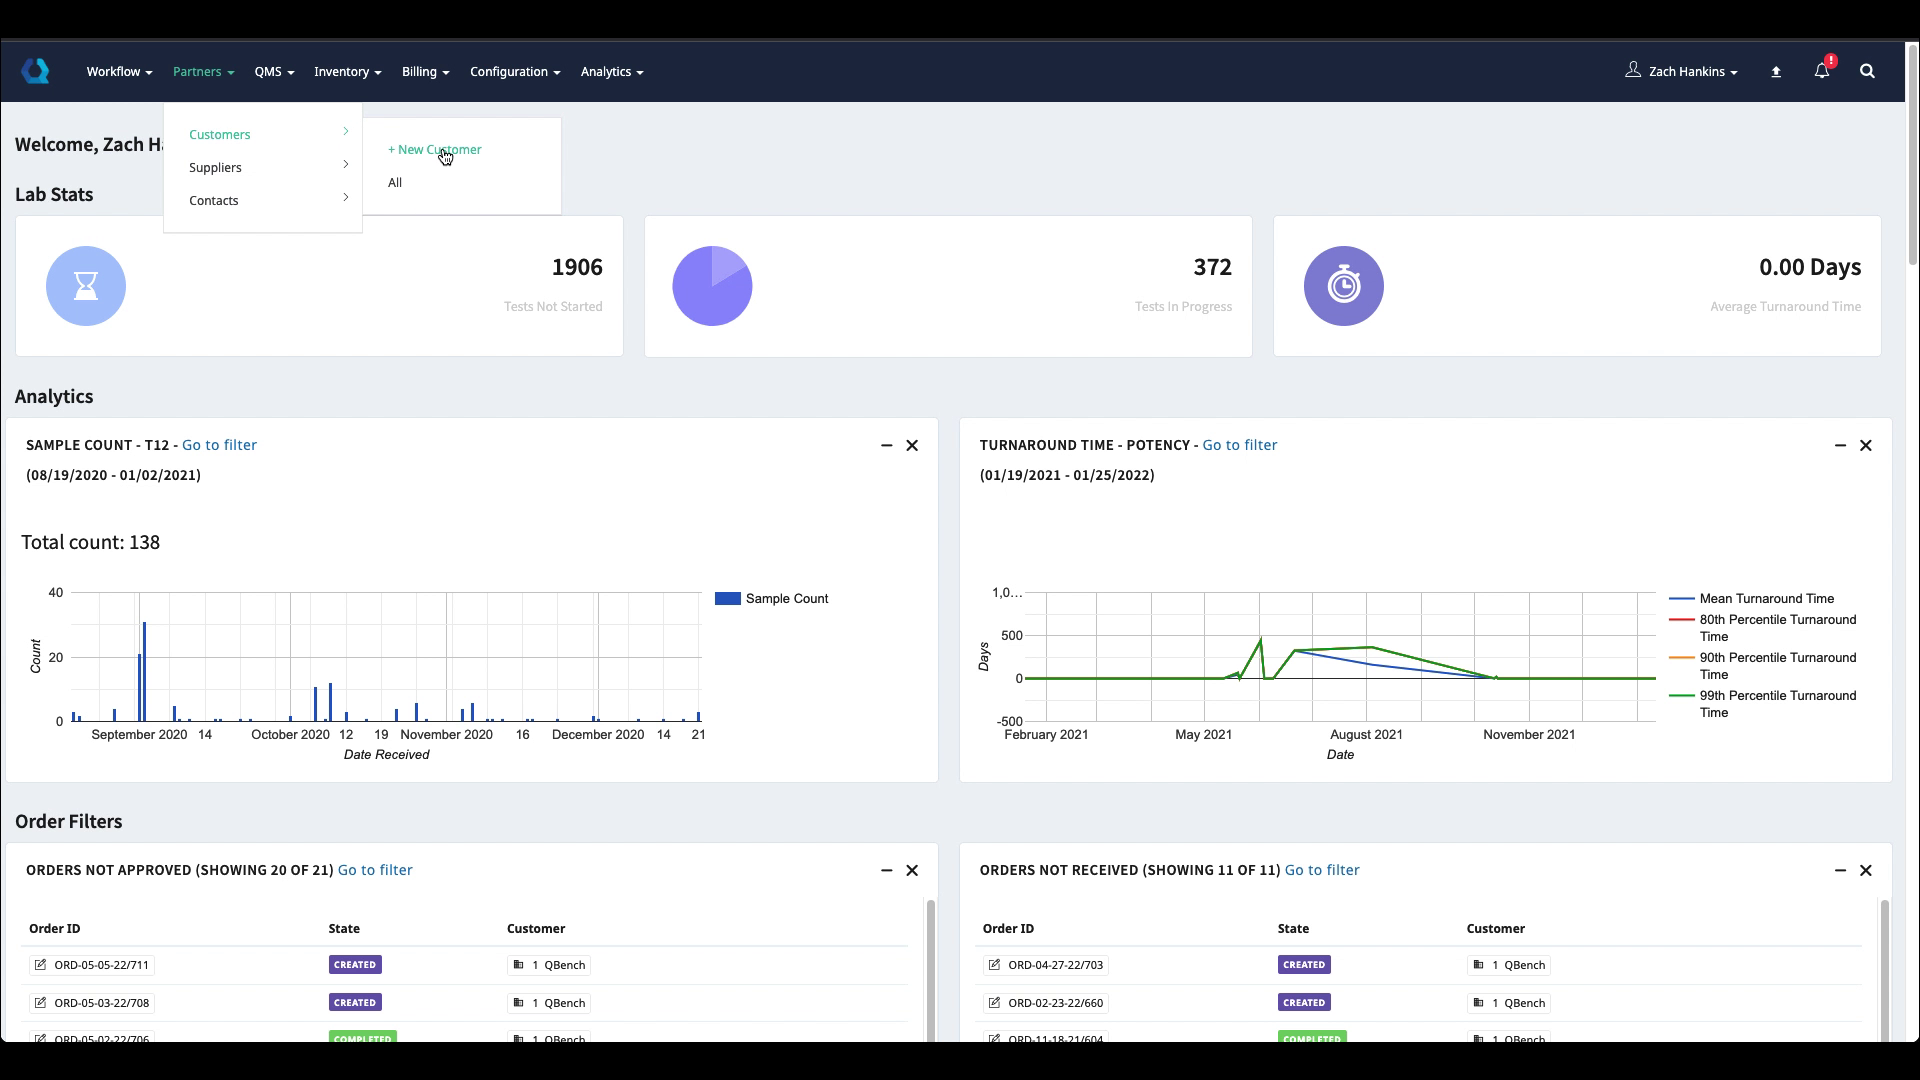Open the Workflow dropdown menu

(x=119, y=72)
